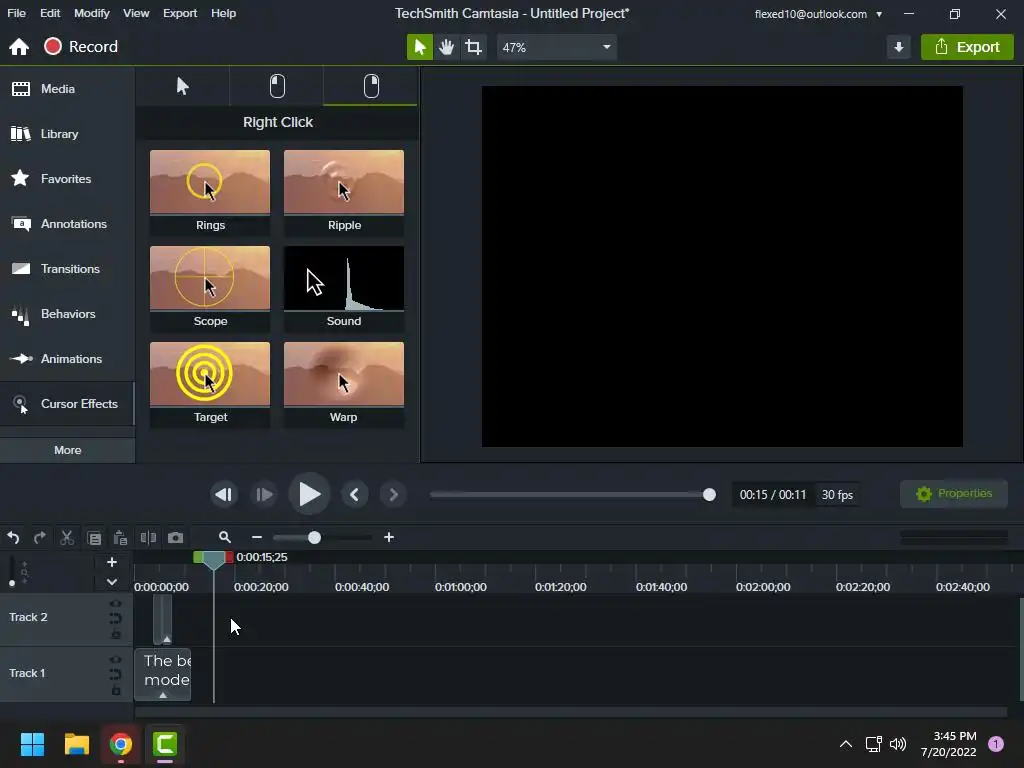
Task: Open the Cursor Effects panel
Action: [x=67, y=404]
